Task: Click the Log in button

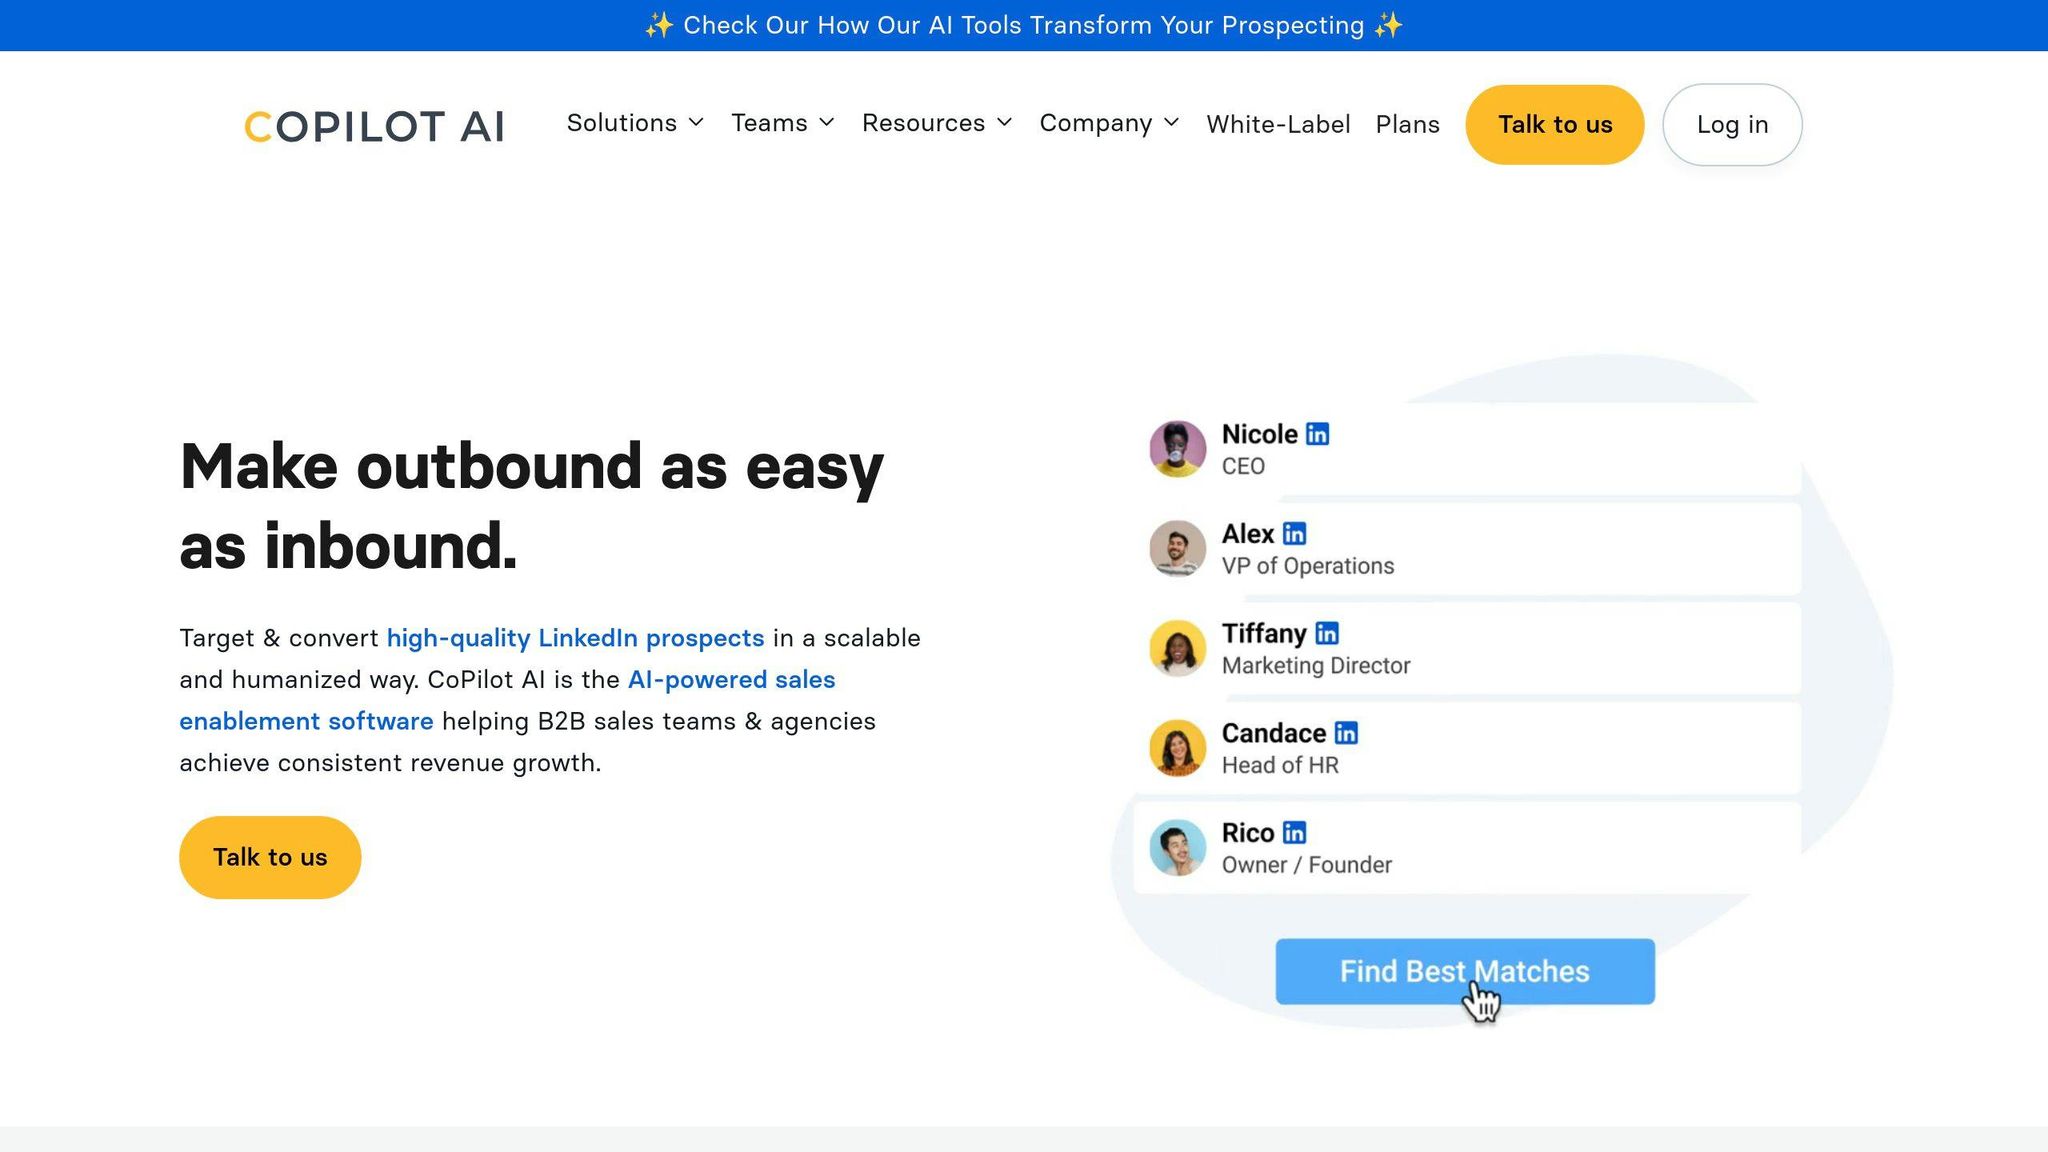Action: (1732, 125)
